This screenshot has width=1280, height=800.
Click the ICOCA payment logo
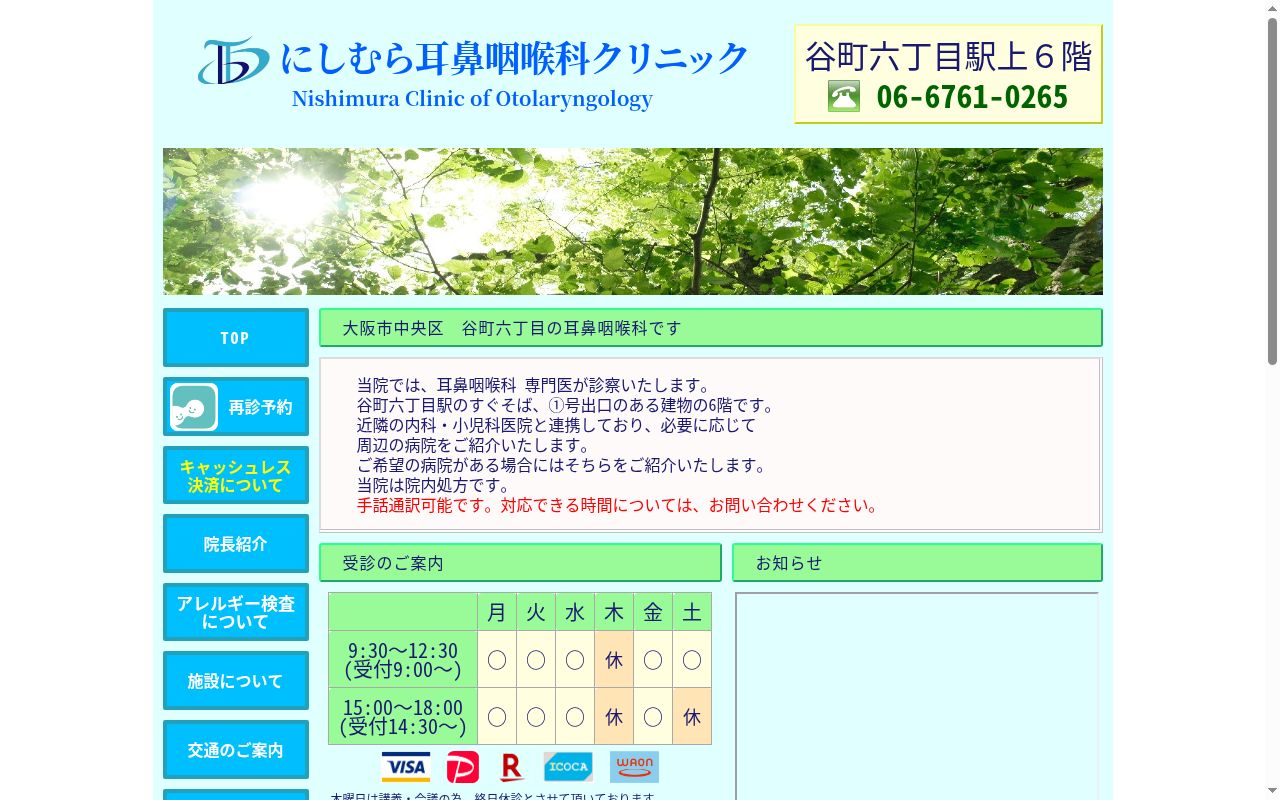pyautogui.click(x=568, y=767)
